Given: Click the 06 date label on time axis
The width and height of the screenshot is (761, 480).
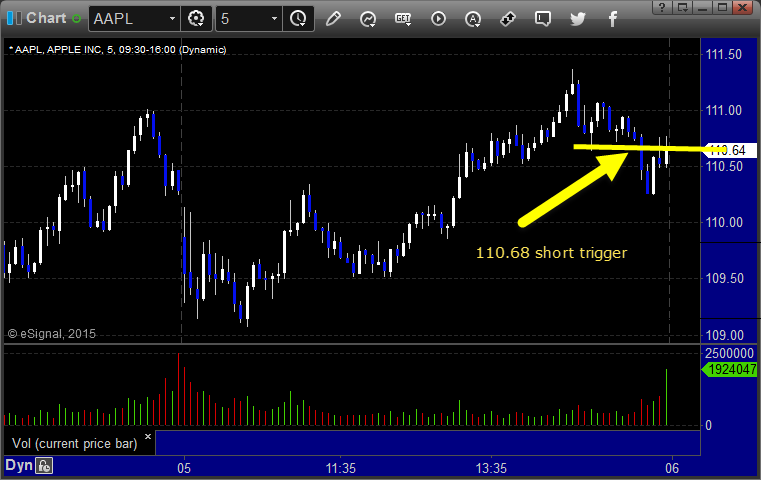Looking at the screenshot, I should tap(672, 468).
